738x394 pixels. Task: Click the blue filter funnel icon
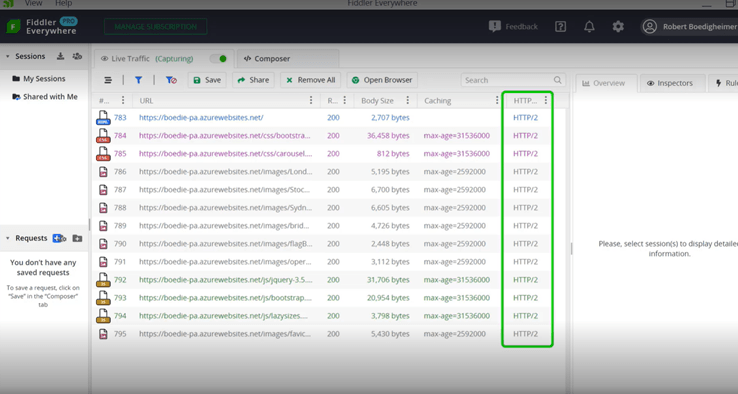[138, 80]
